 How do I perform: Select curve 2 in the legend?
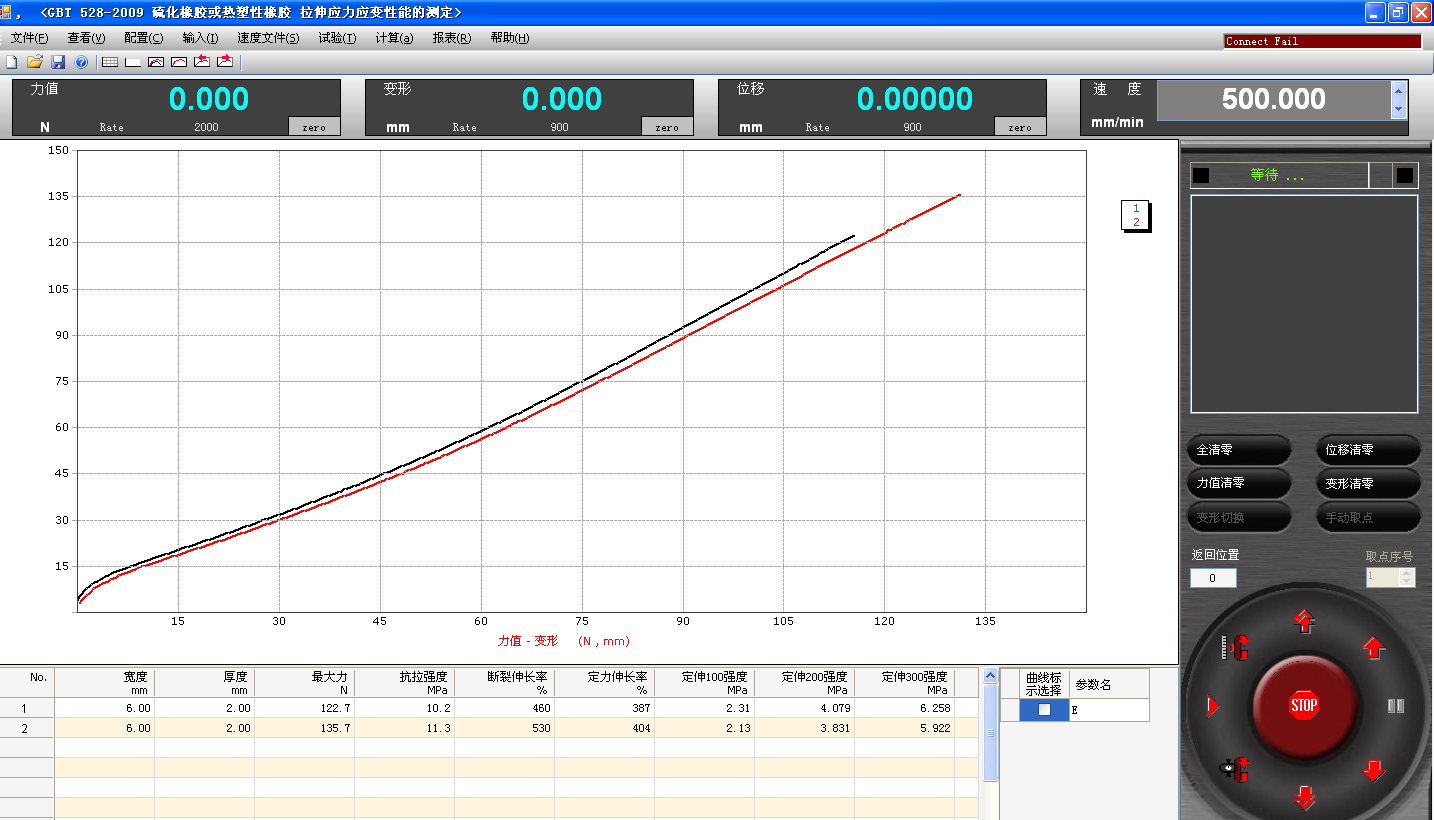[1136, 222]
